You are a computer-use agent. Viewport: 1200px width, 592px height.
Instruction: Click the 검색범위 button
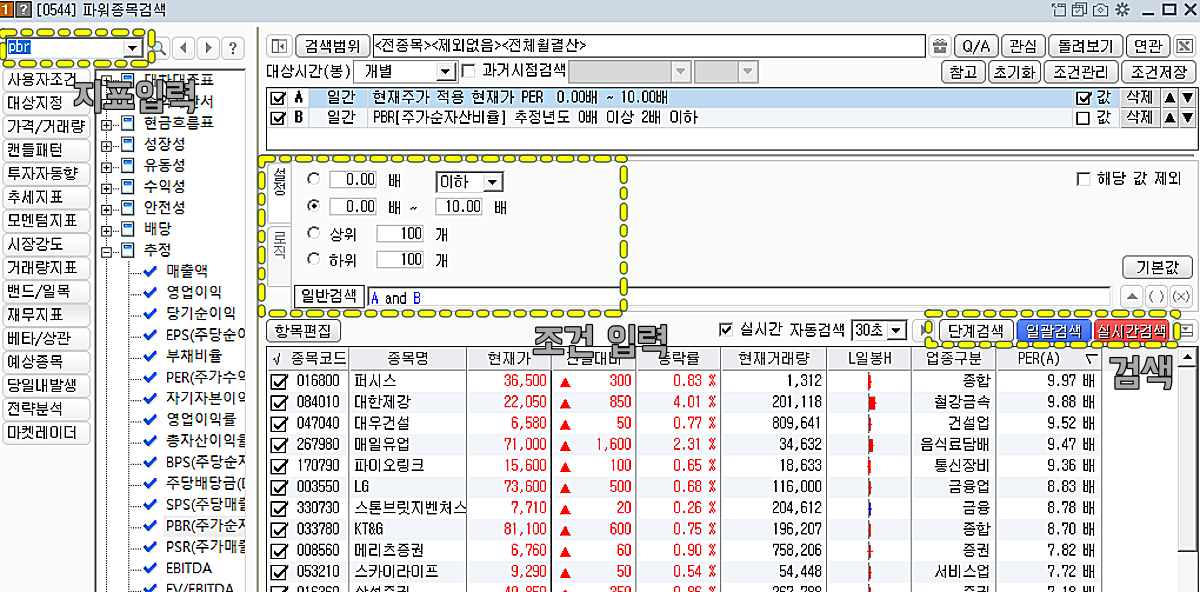point(331,46)
